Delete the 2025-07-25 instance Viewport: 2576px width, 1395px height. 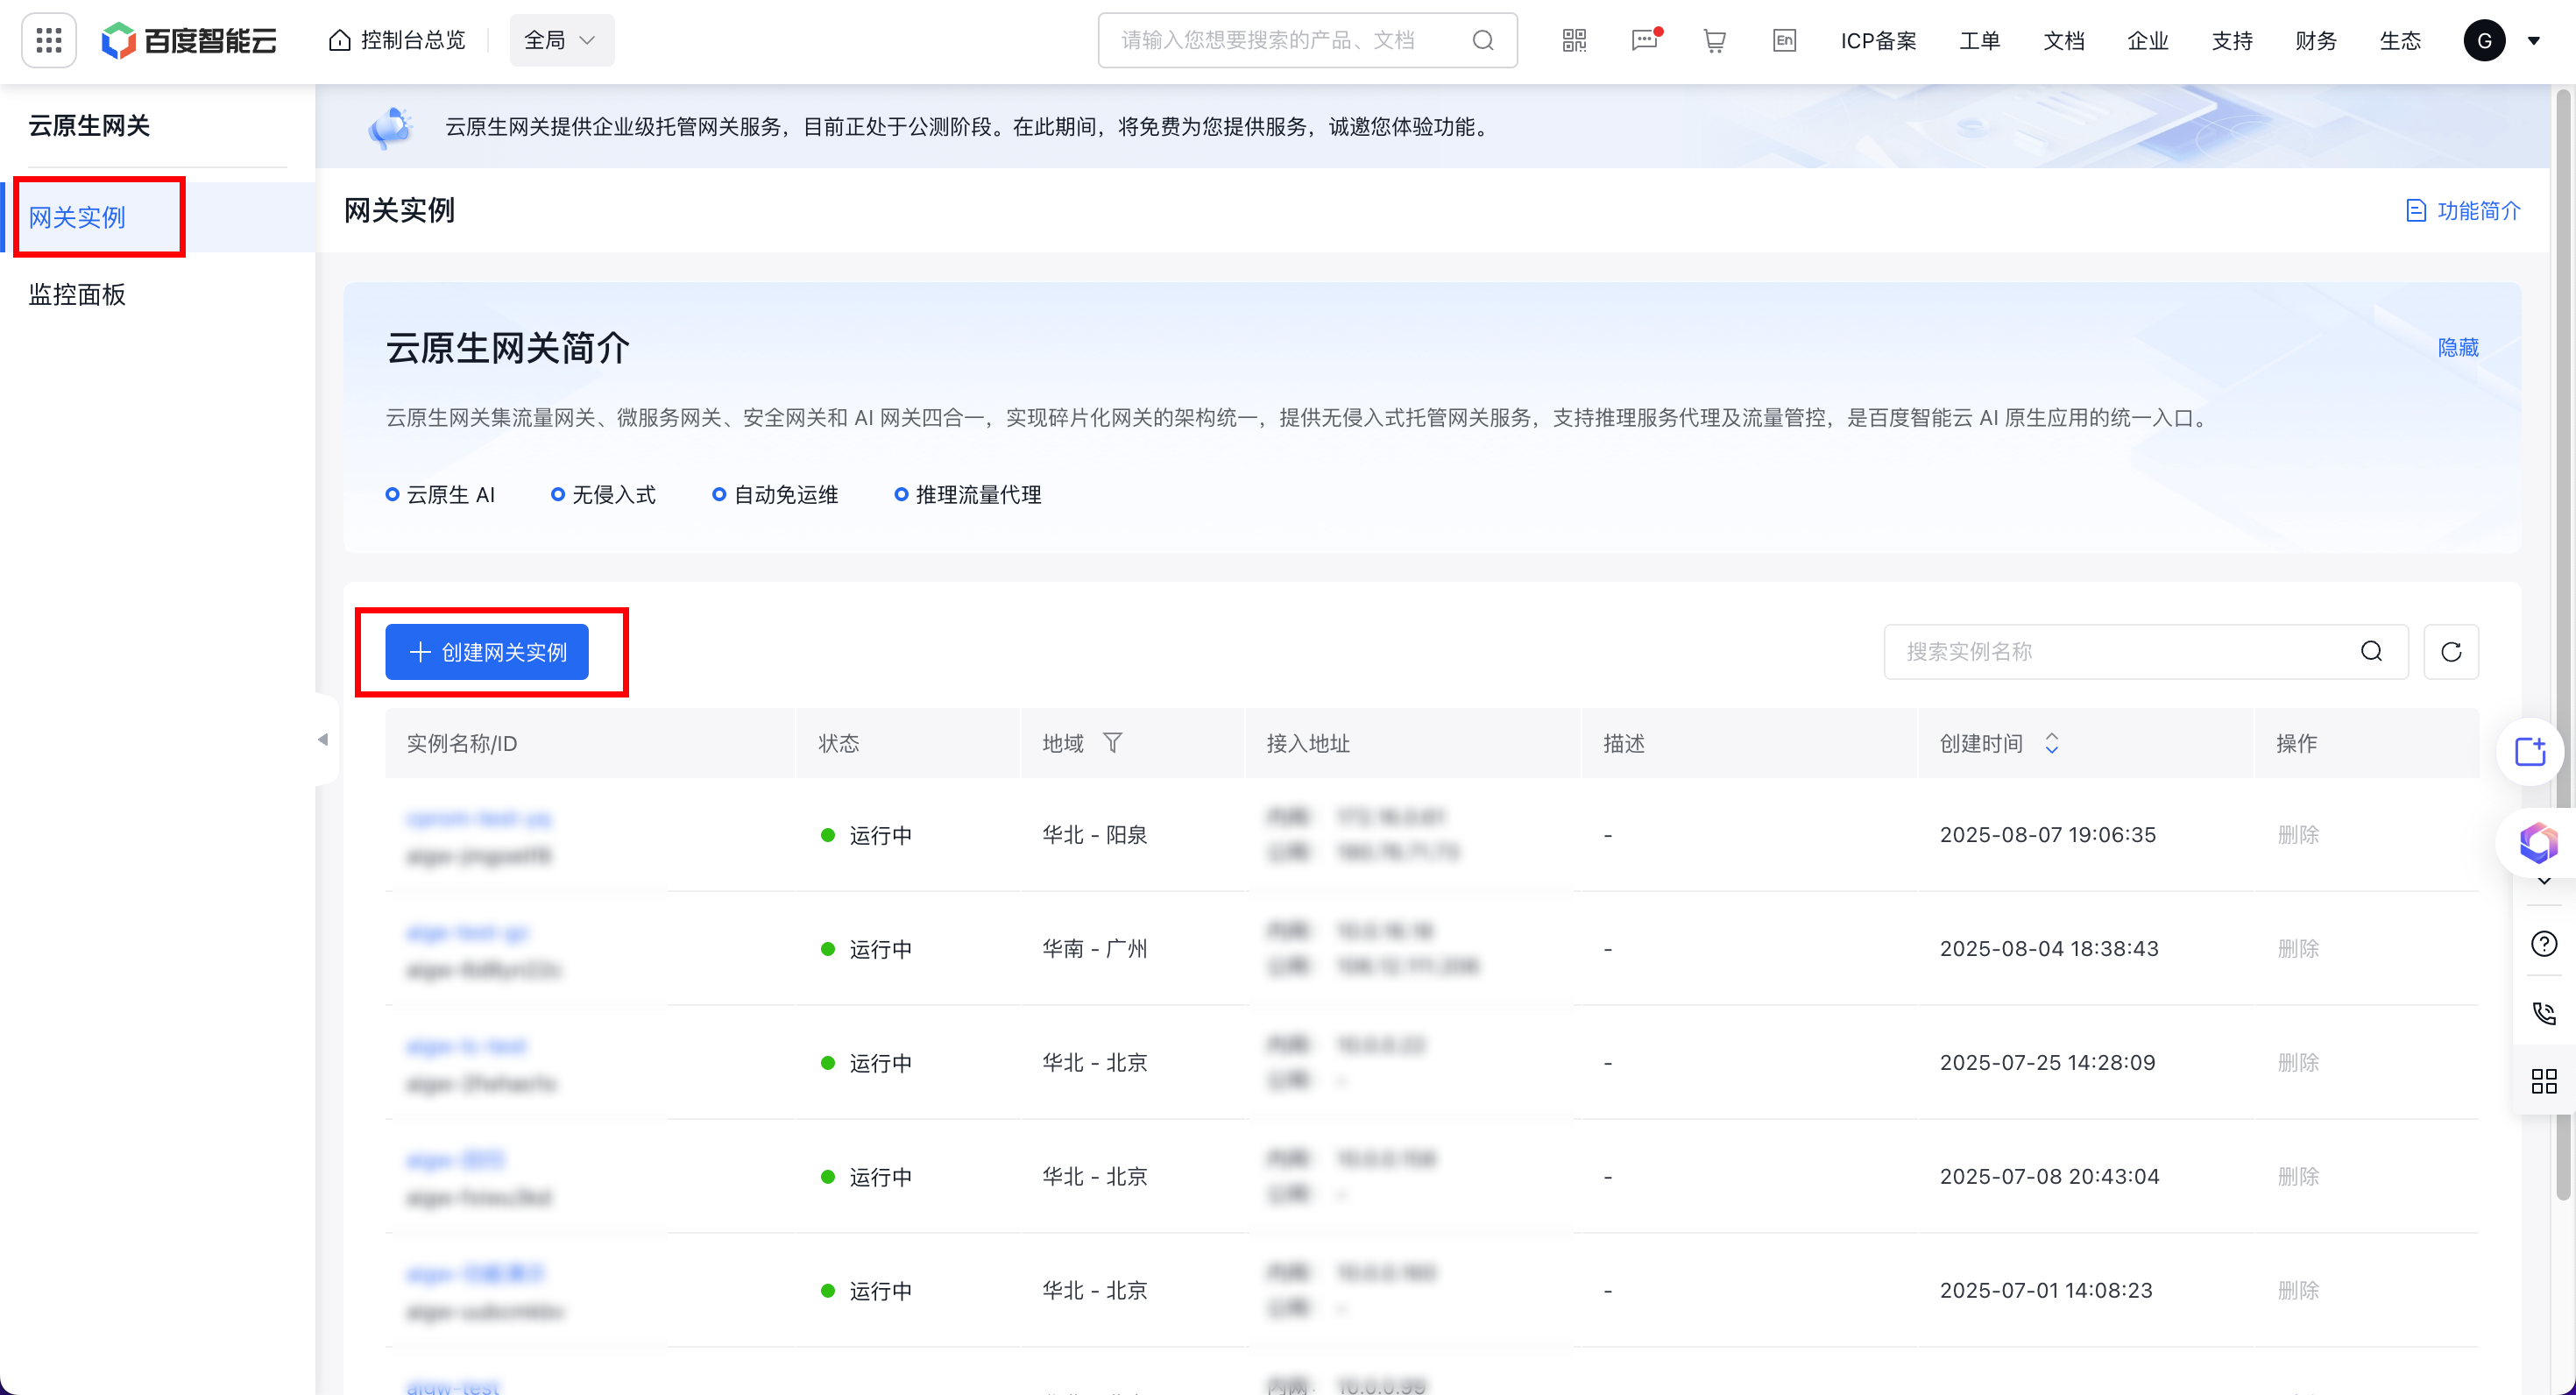(x=2297, y=1062)
